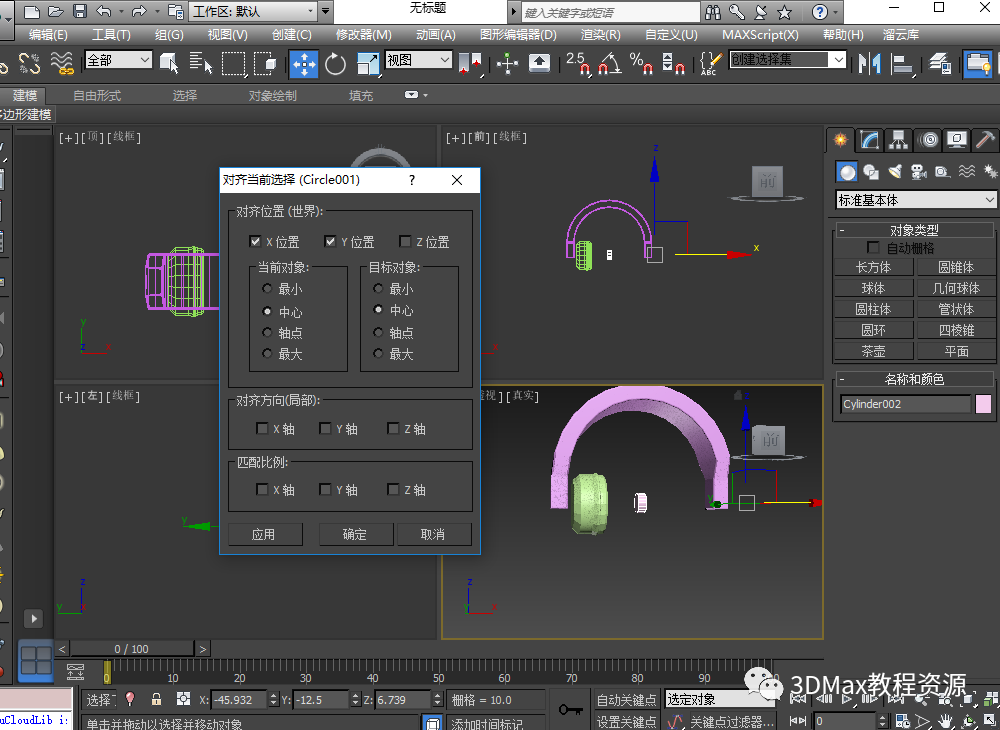
Task: Enable the Z 位置 checkbox
Action: (x=405, y=242)
